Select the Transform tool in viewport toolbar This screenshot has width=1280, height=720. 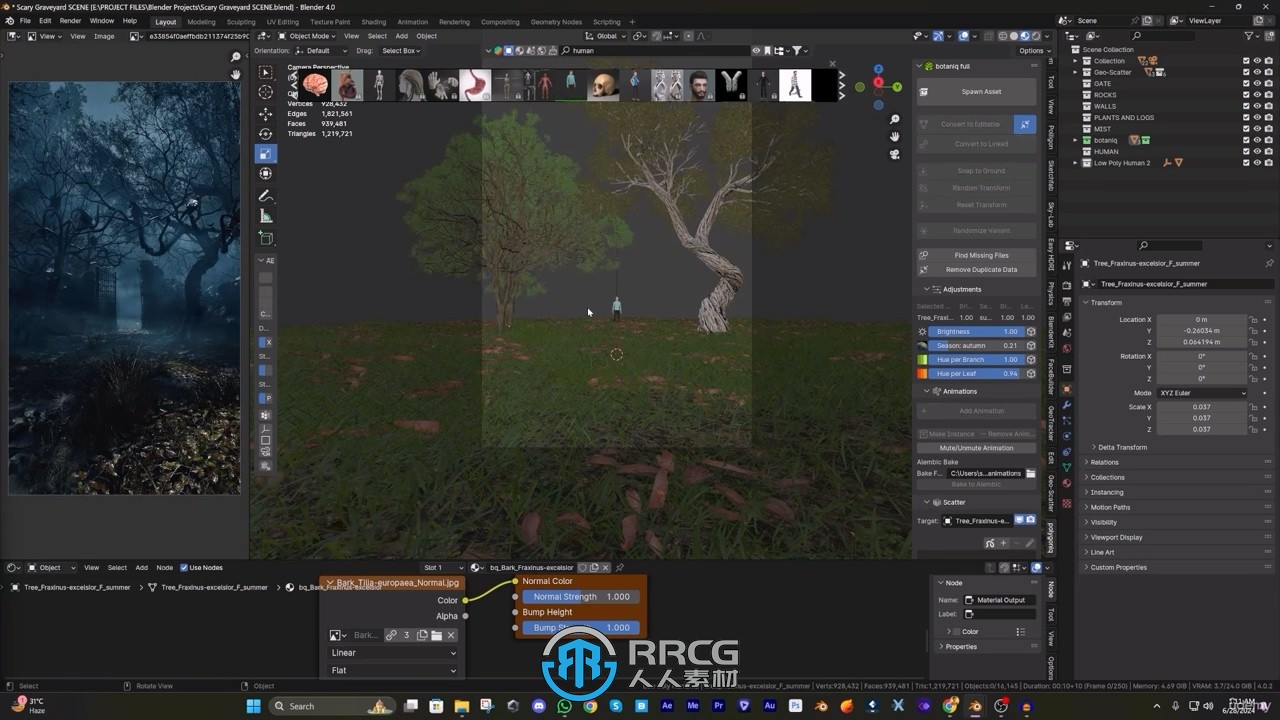[265, 174]
